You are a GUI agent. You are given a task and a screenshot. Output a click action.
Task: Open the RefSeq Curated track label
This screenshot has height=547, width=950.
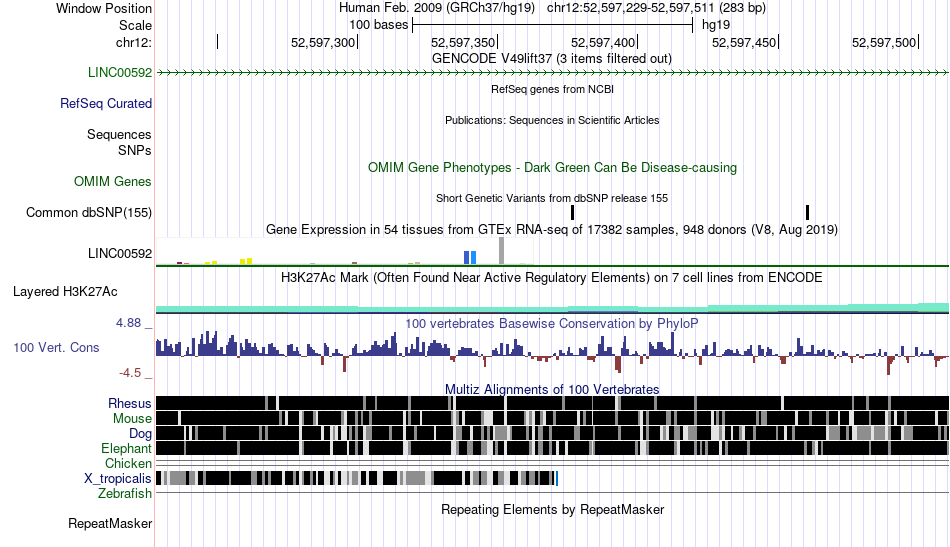tap(106, 104)
